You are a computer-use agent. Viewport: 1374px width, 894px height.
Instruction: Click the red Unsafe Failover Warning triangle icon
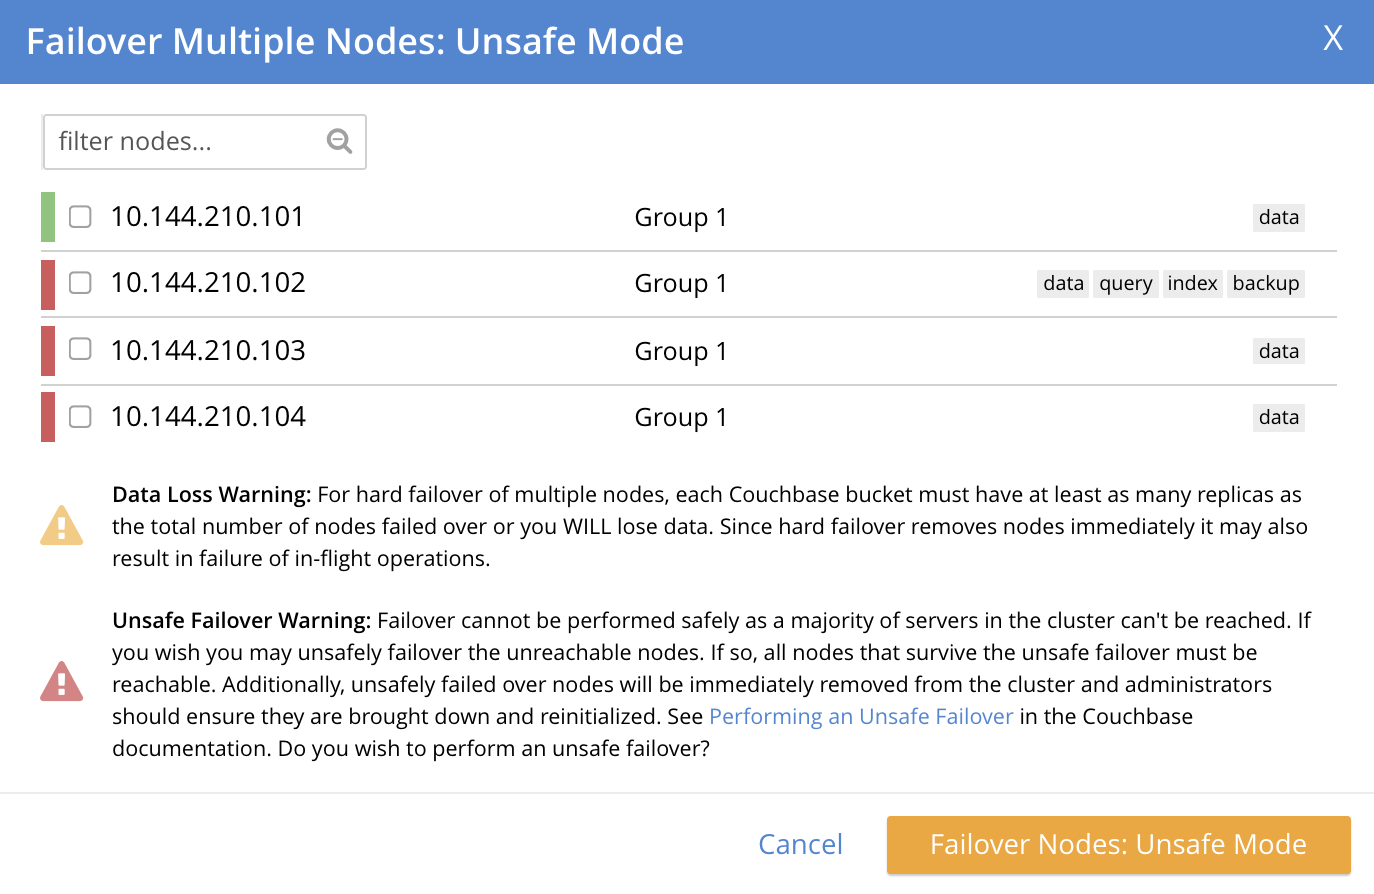[x=62, y=682]
